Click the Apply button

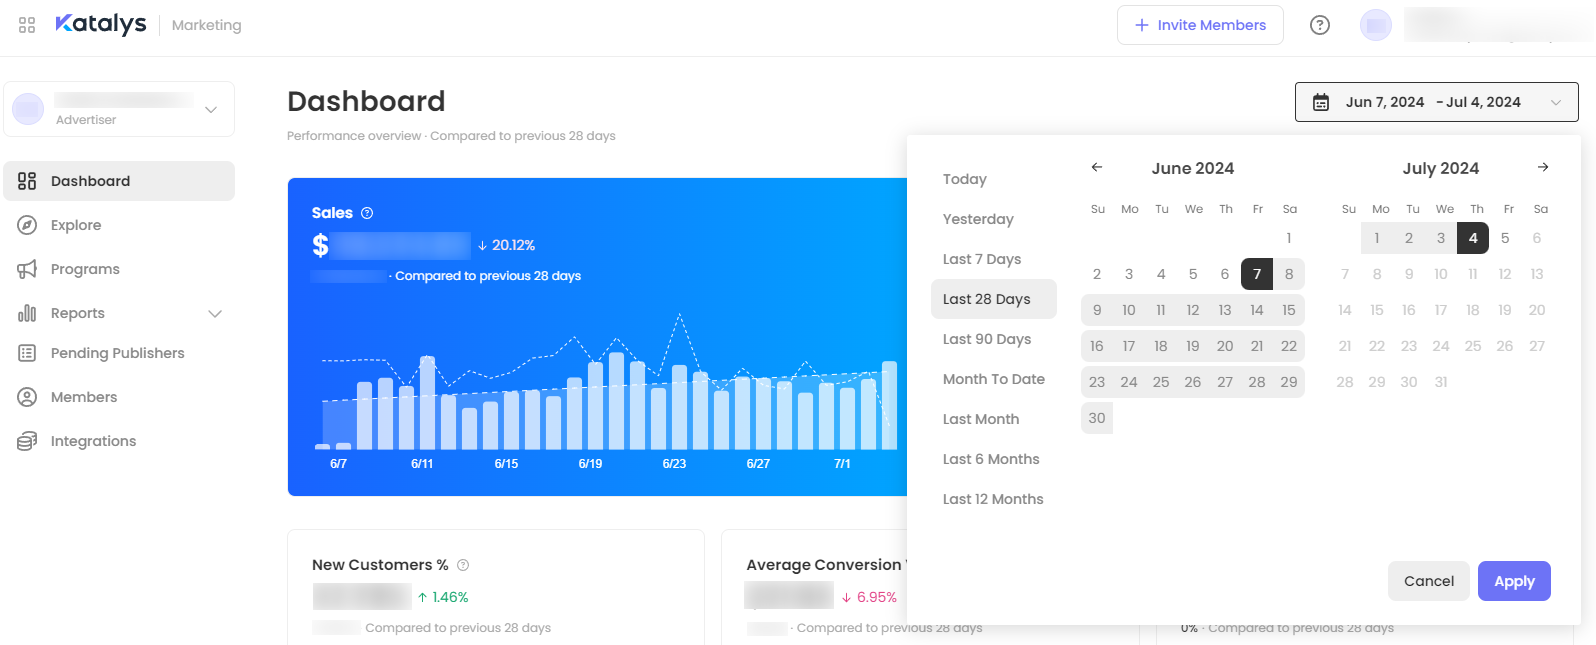[x=1514, y=581]
